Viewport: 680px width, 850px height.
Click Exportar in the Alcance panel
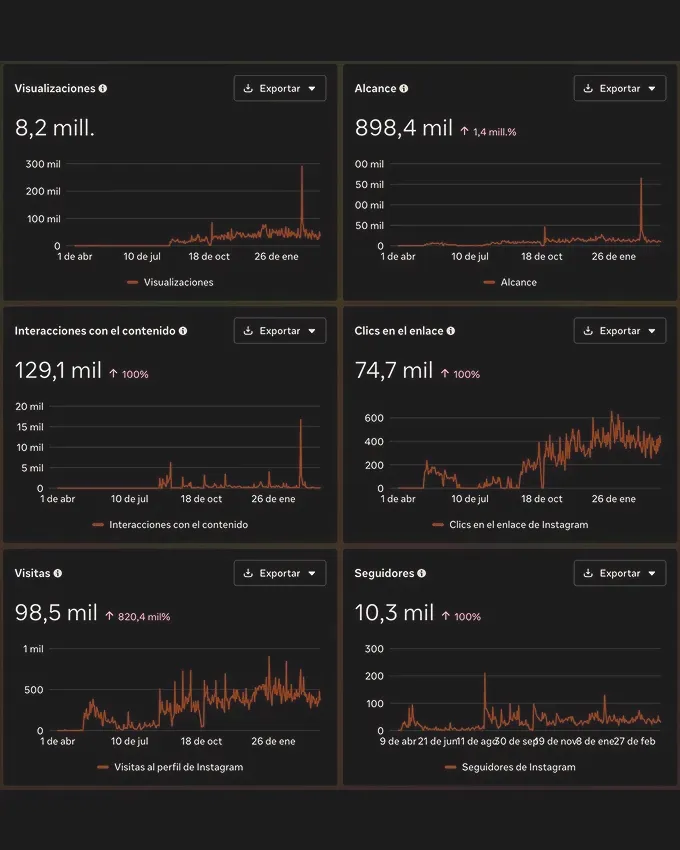[620, 88]
